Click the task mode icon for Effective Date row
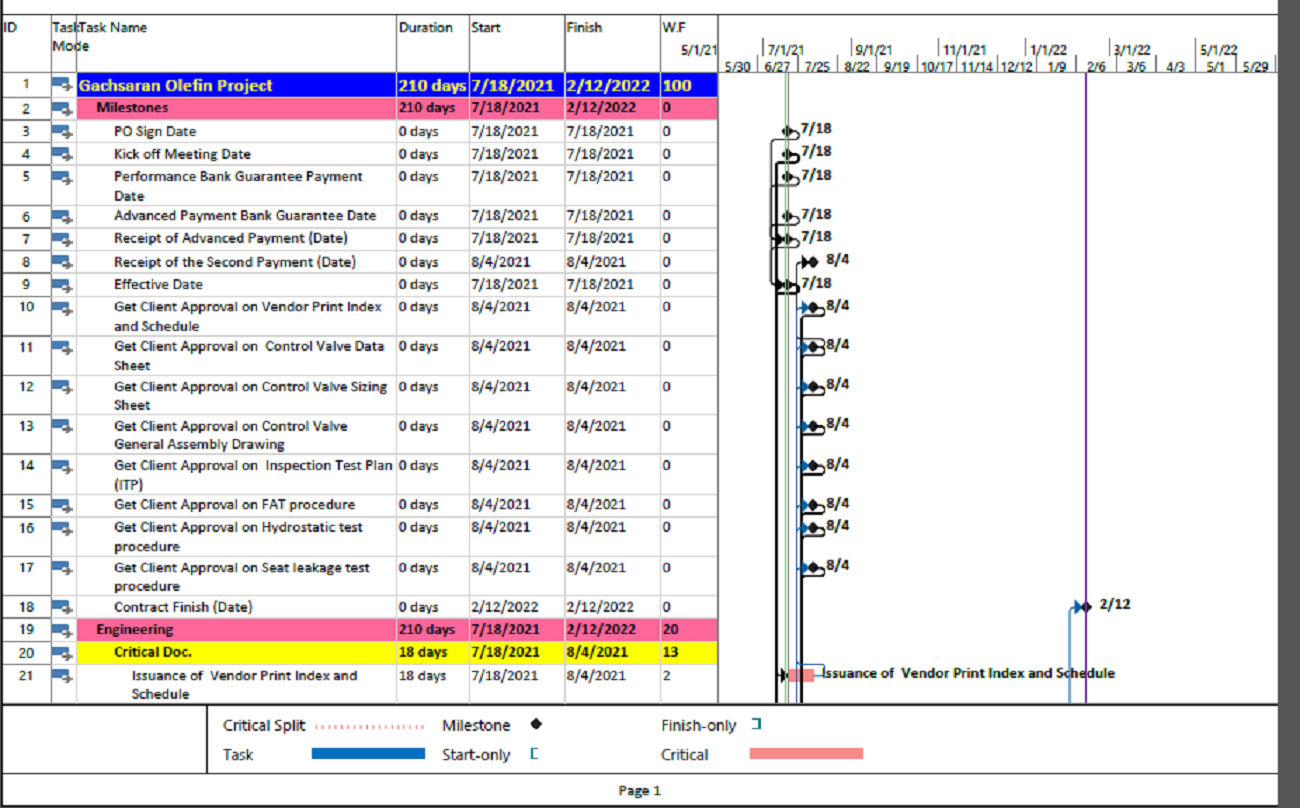The image size is (1300, 808). tap(63, 284)
